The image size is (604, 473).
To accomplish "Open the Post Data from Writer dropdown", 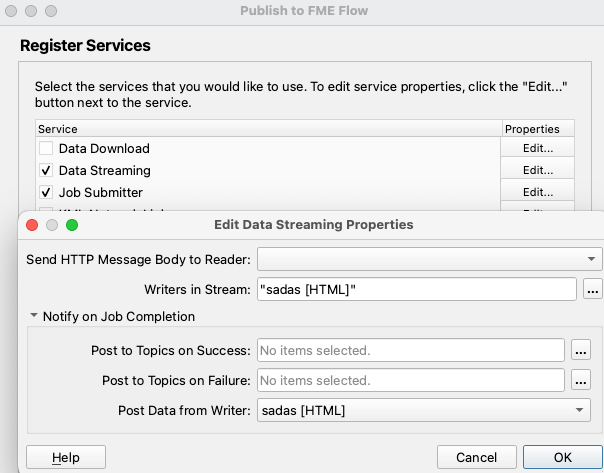I will [x=424, y=410].
